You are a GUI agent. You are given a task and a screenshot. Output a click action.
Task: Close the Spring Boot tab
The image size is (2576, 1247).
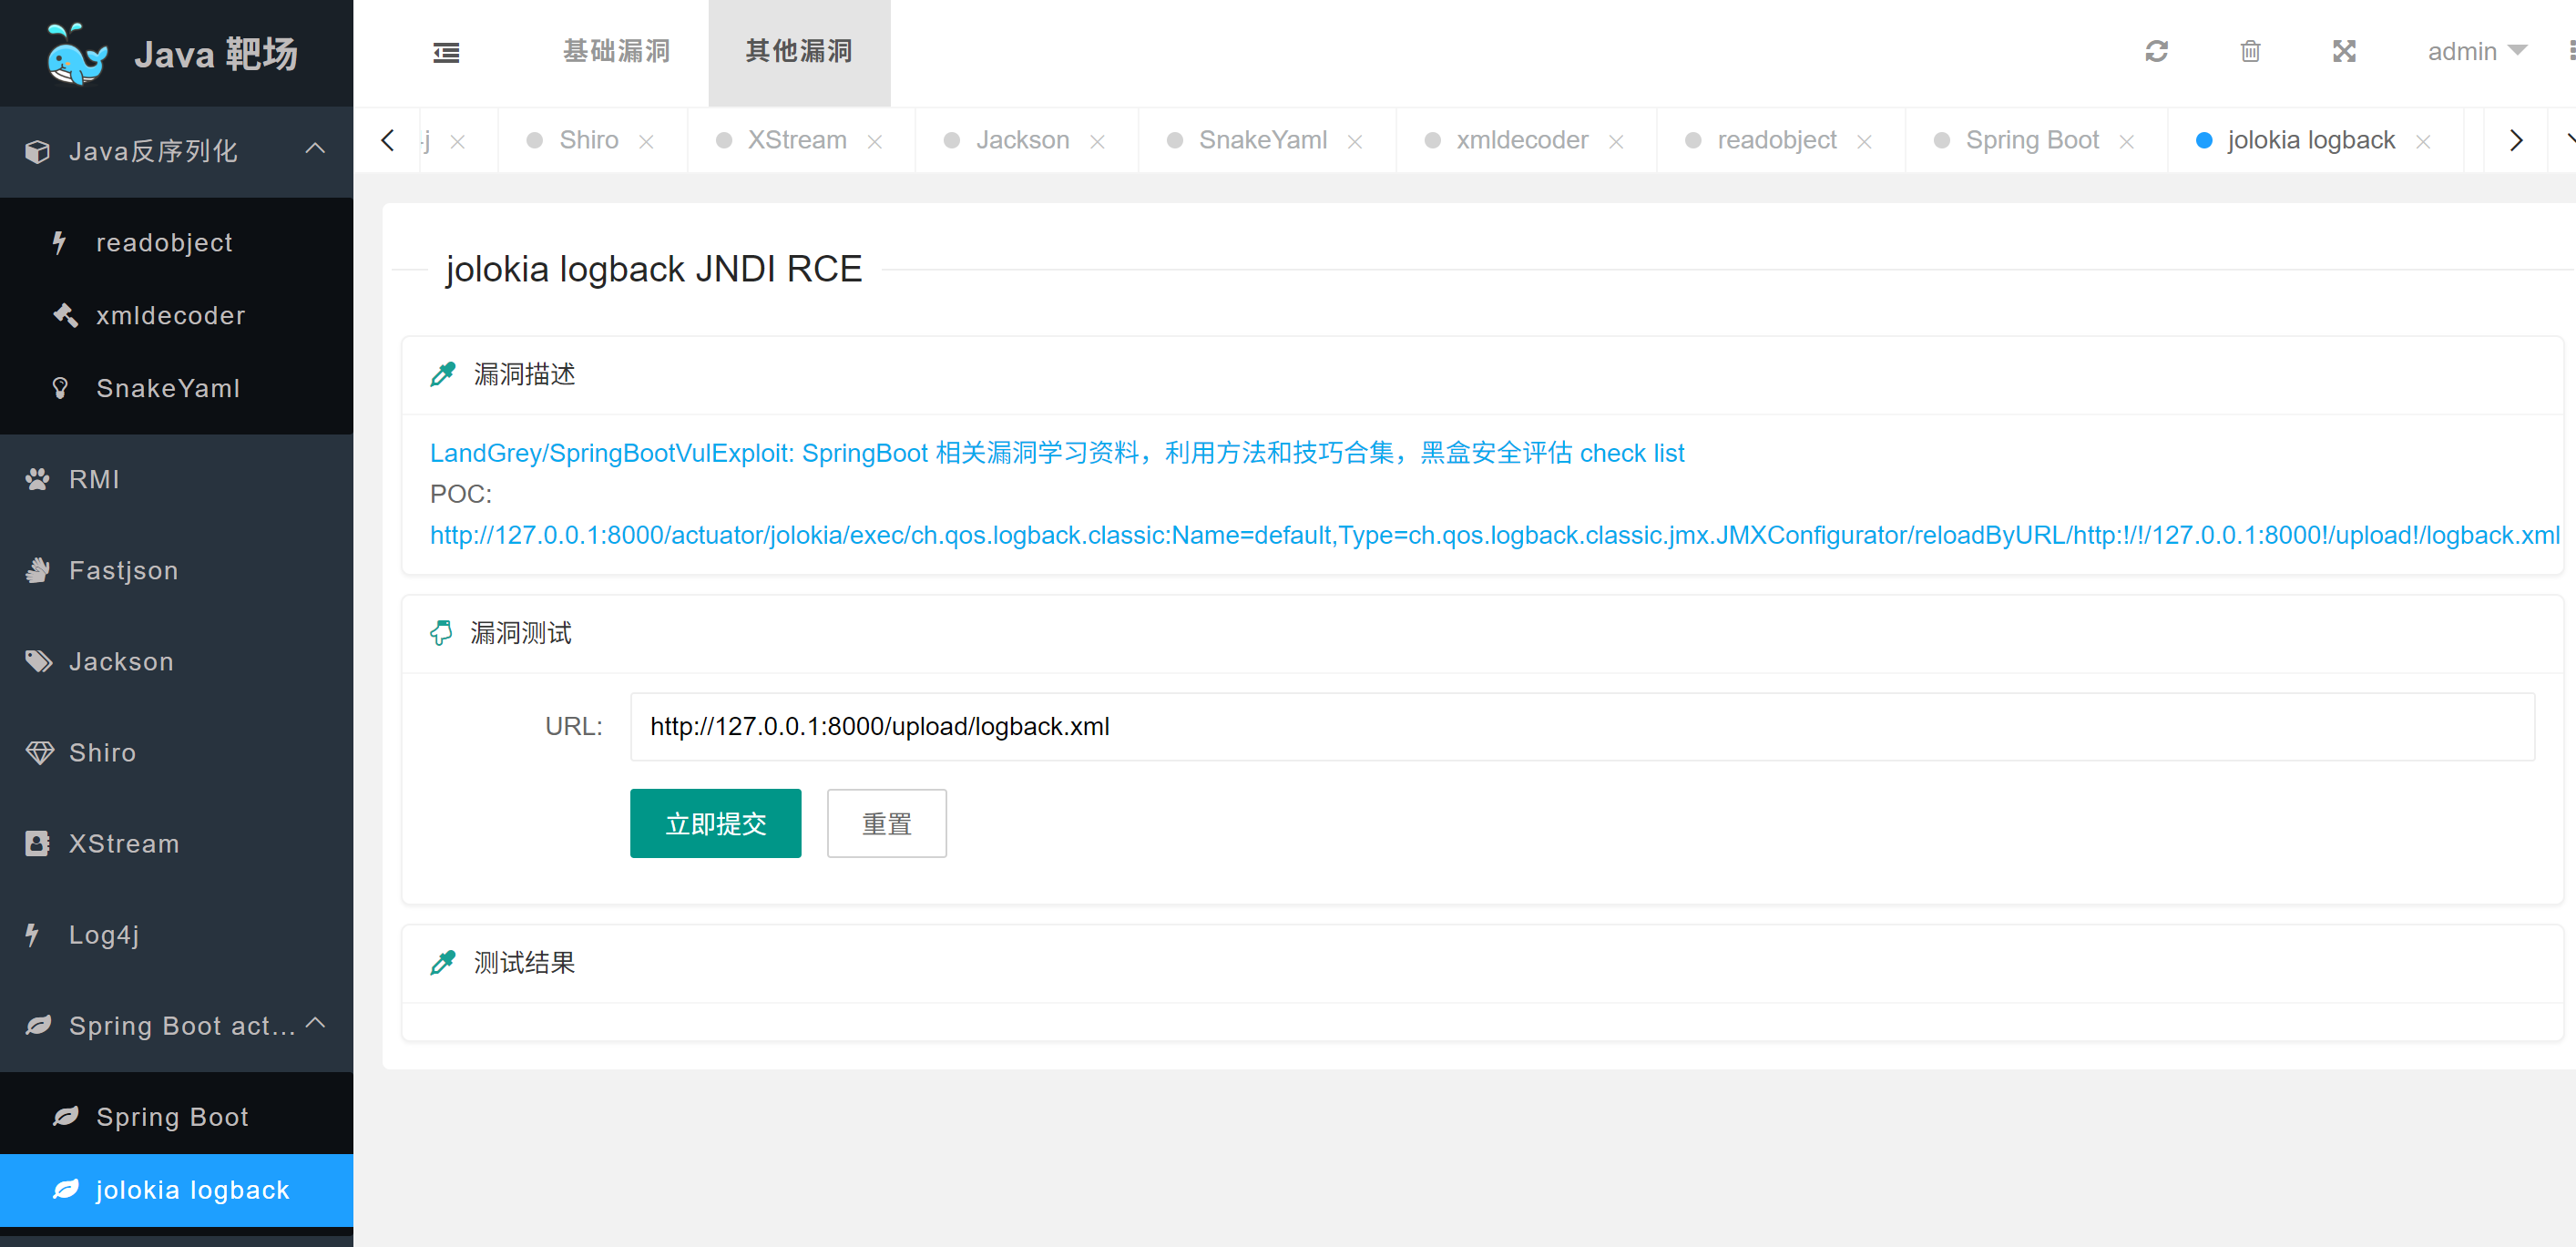tap(2127, 142)
